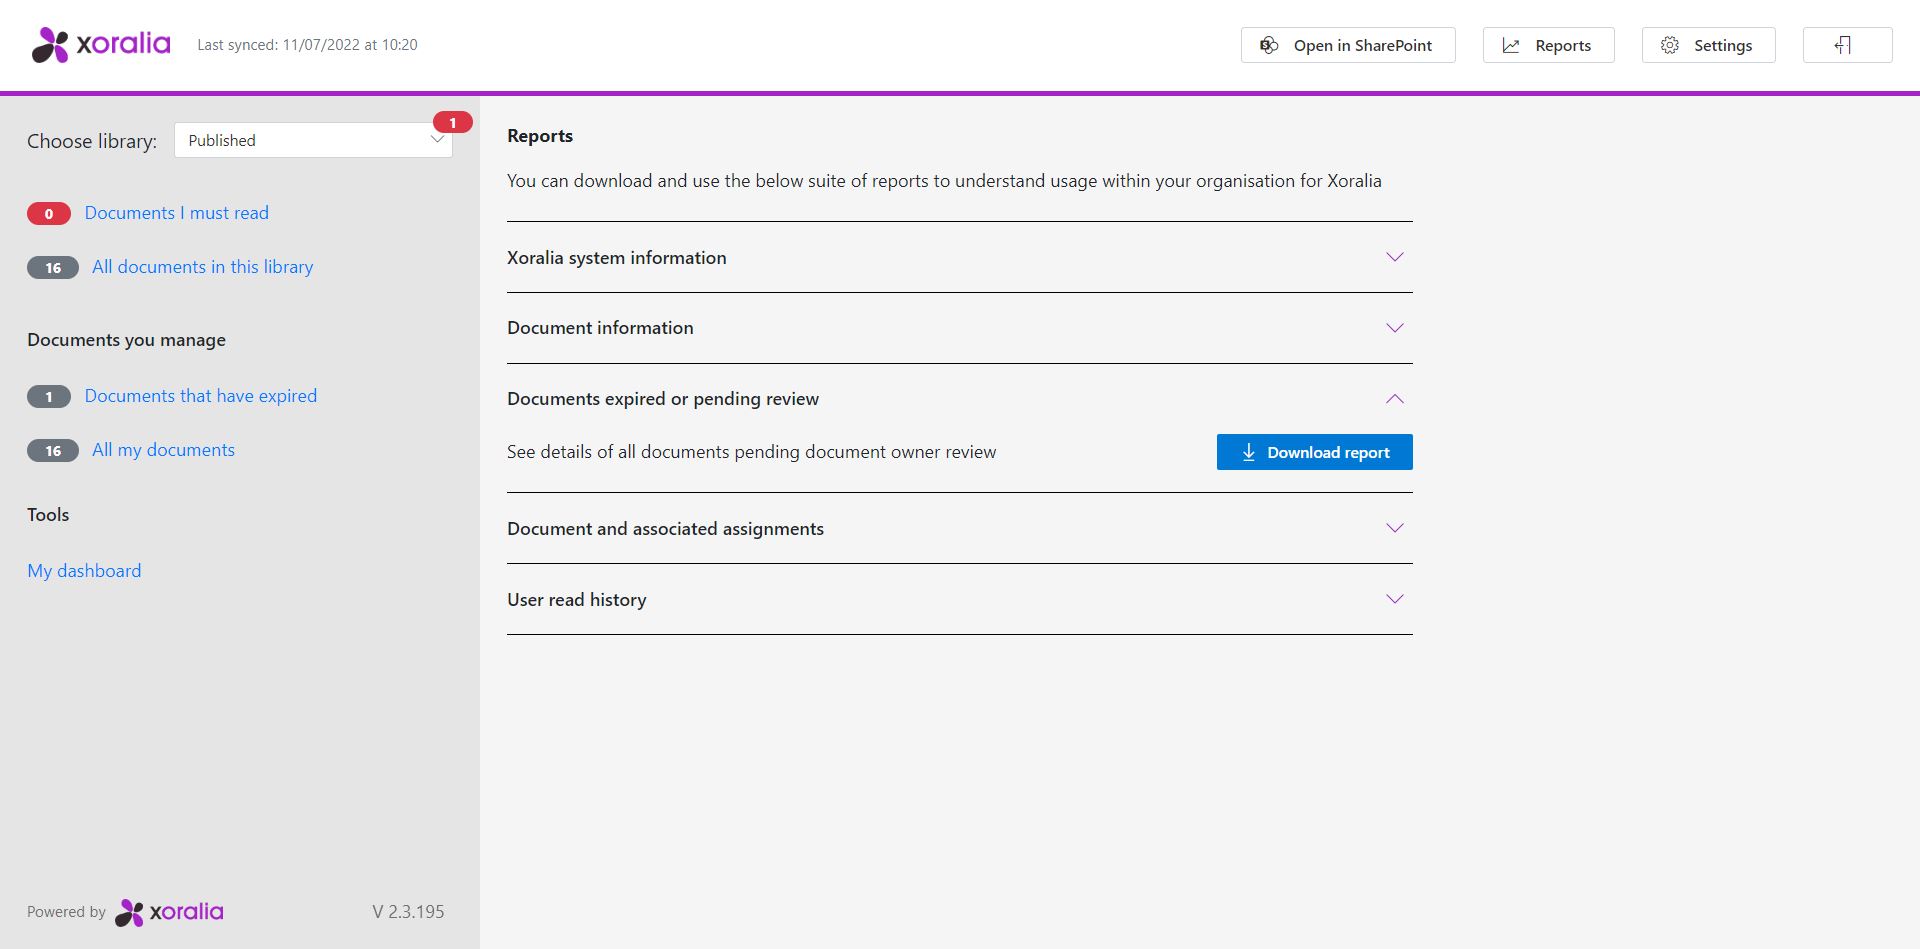This screenshot has height=949, width=1920.
Task: Click the Choose library label
Action: [92, 141]
